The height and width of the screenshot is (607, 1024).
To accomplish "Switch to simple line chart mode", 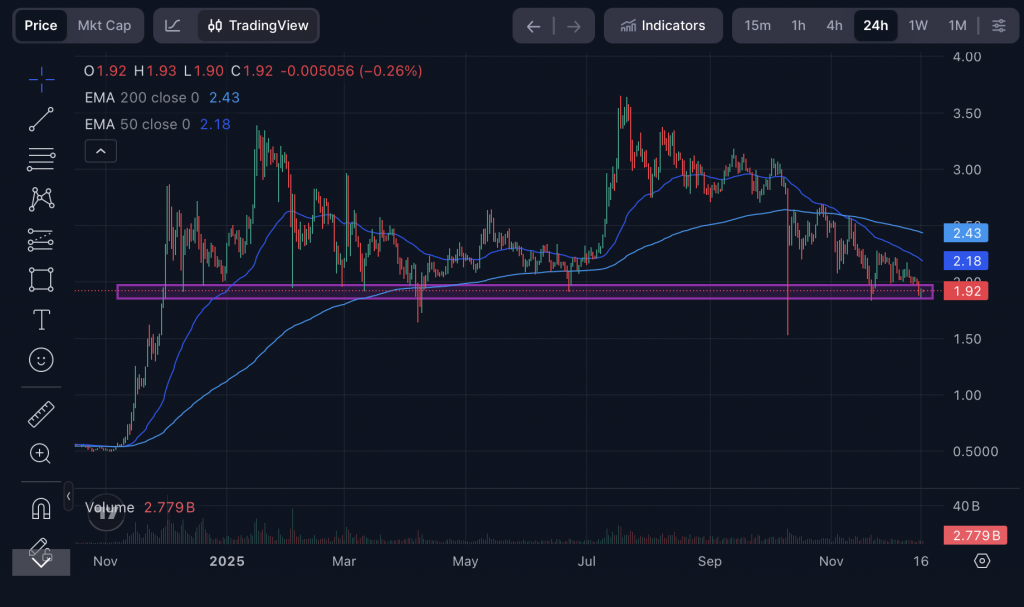I will pyautogui.click(x=173, y=26).
